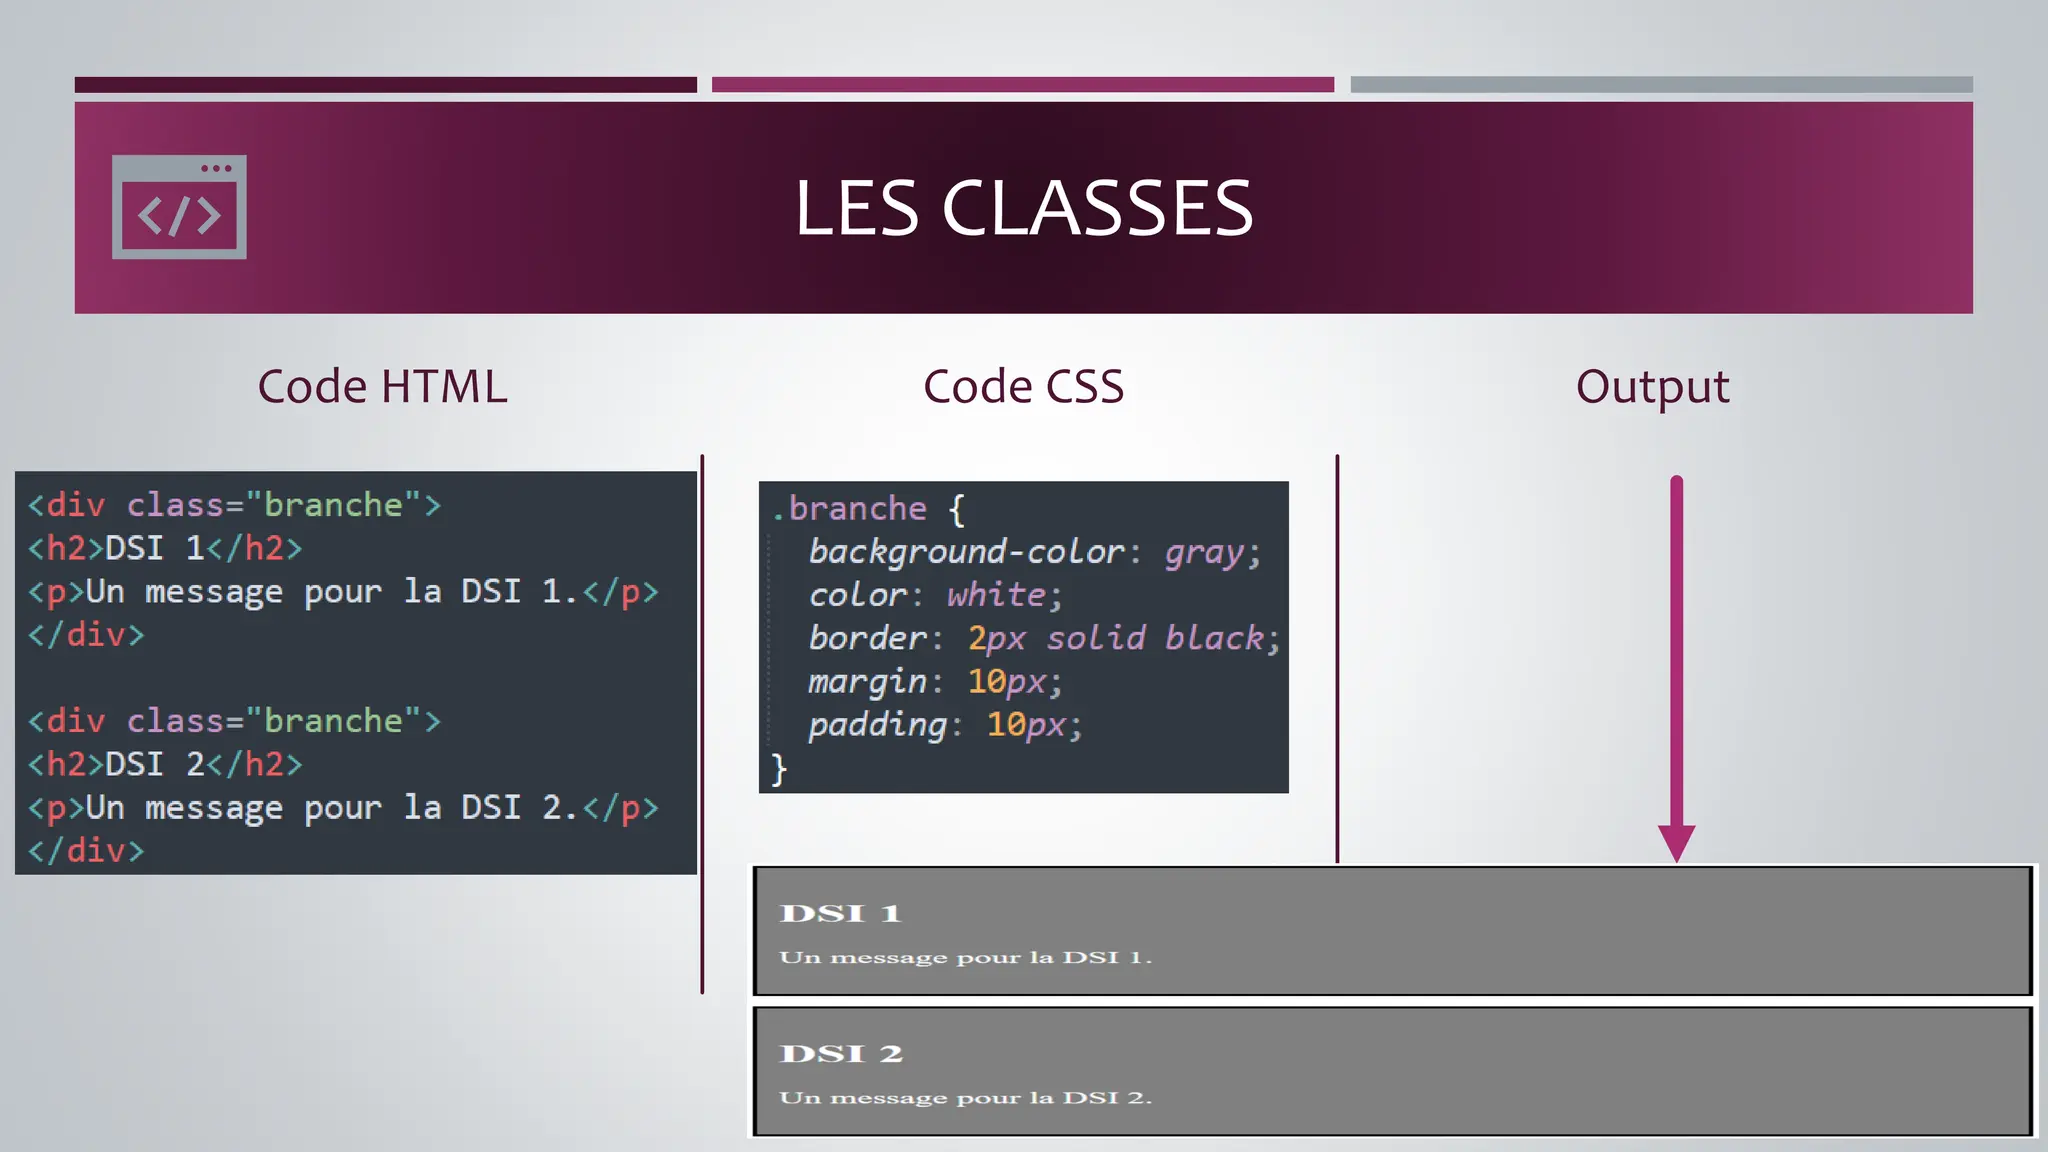Click output paragraph 'Un message pour la DSI 1.'
This screenshot has height=1152, width=2048.
click(966, 958)
